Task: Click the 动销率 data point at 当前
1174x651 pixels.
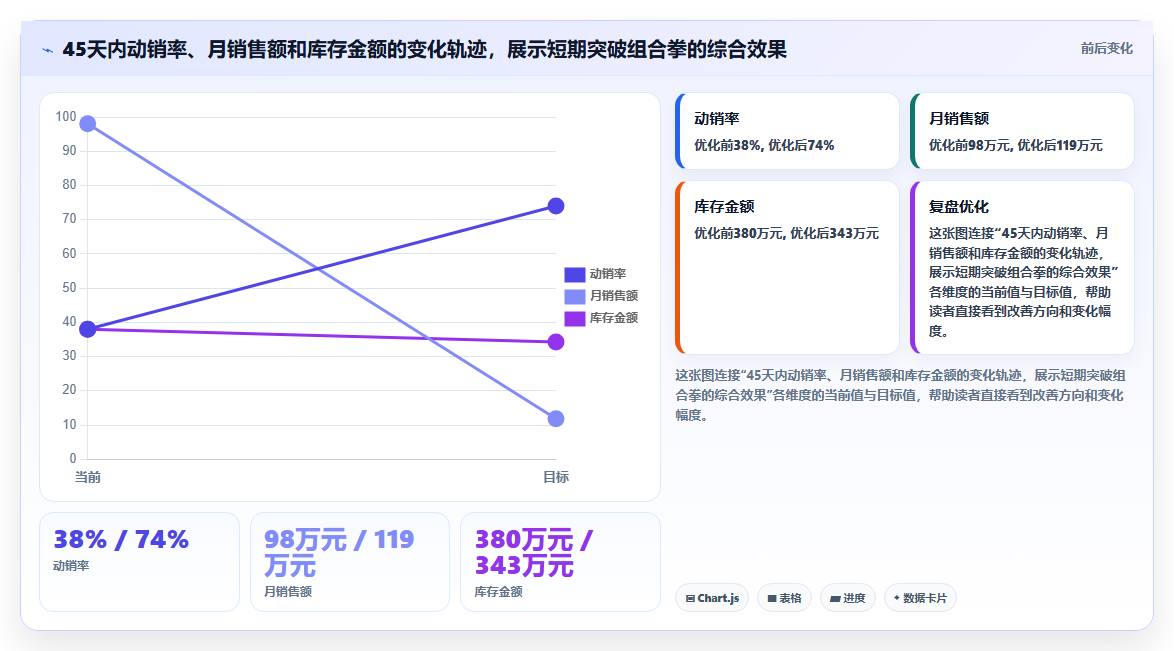Action: coord(88,329)
